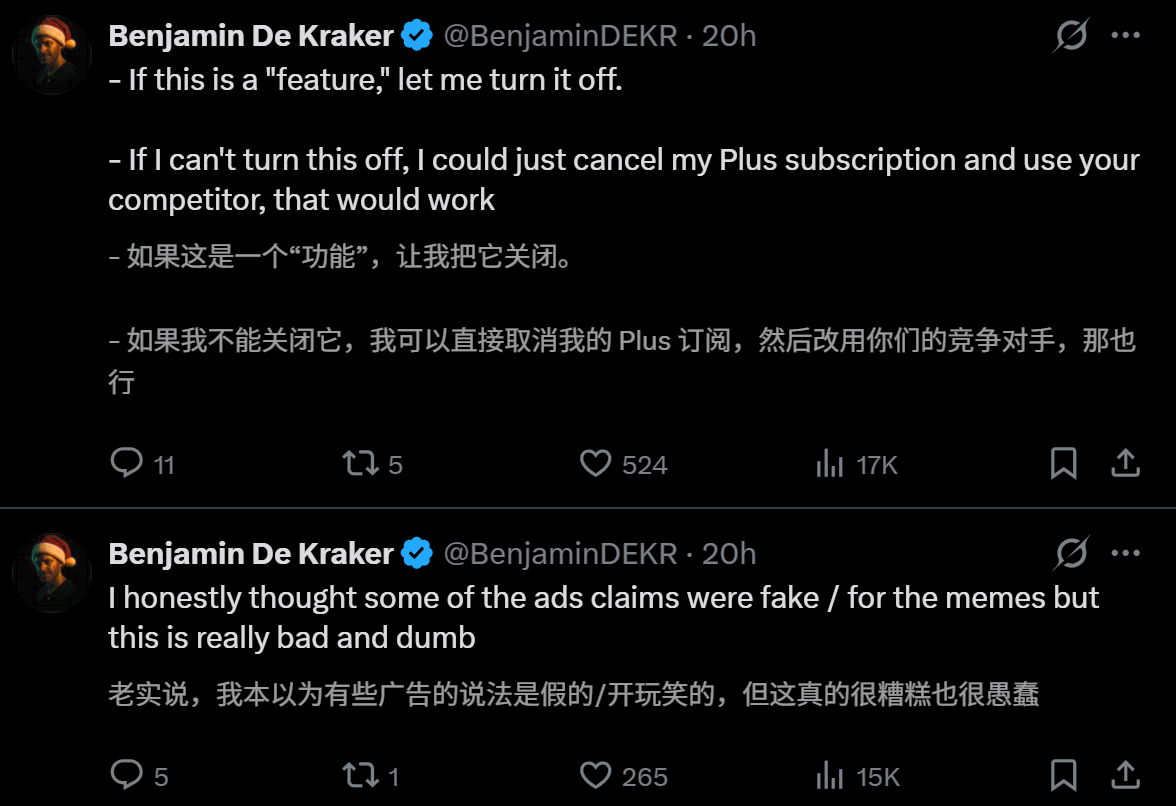Repost the tweet about Plus subscription

[x=360, y=464]
